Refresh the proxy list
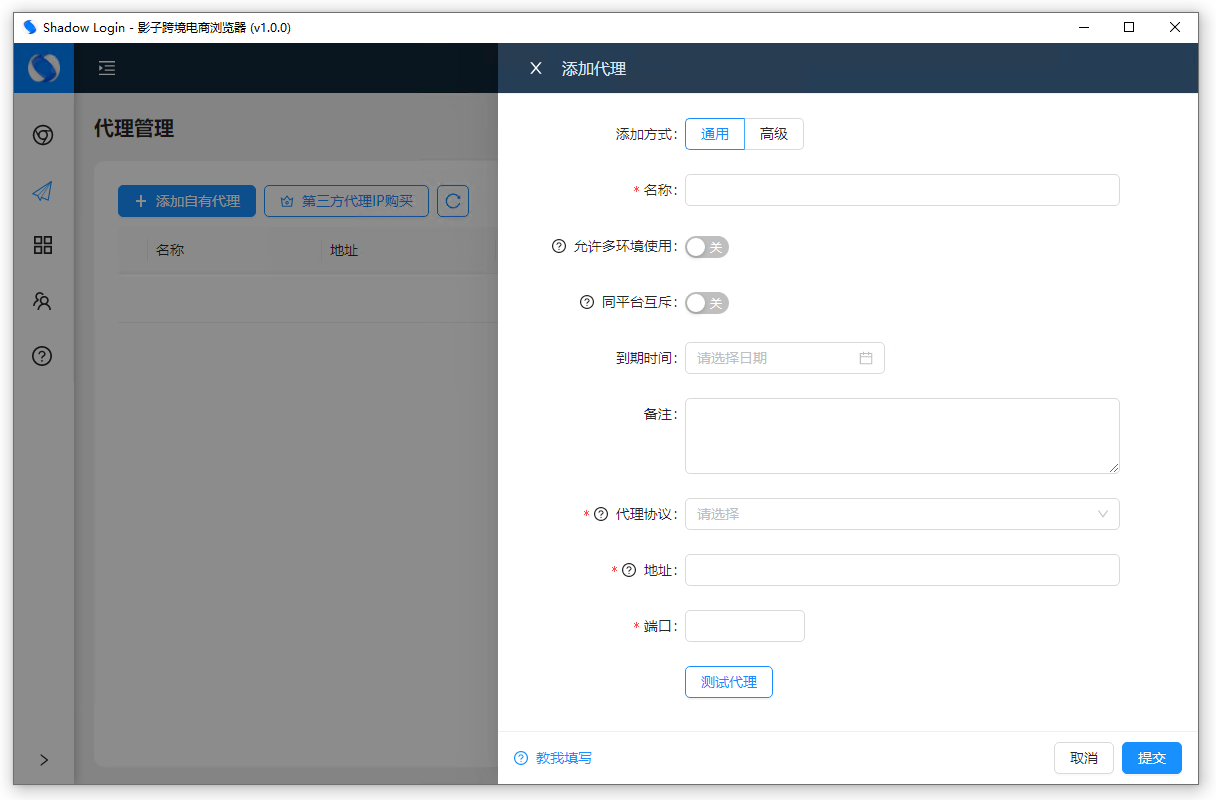Viewport: 1216px width, 800px height. (x=452, y=200)
